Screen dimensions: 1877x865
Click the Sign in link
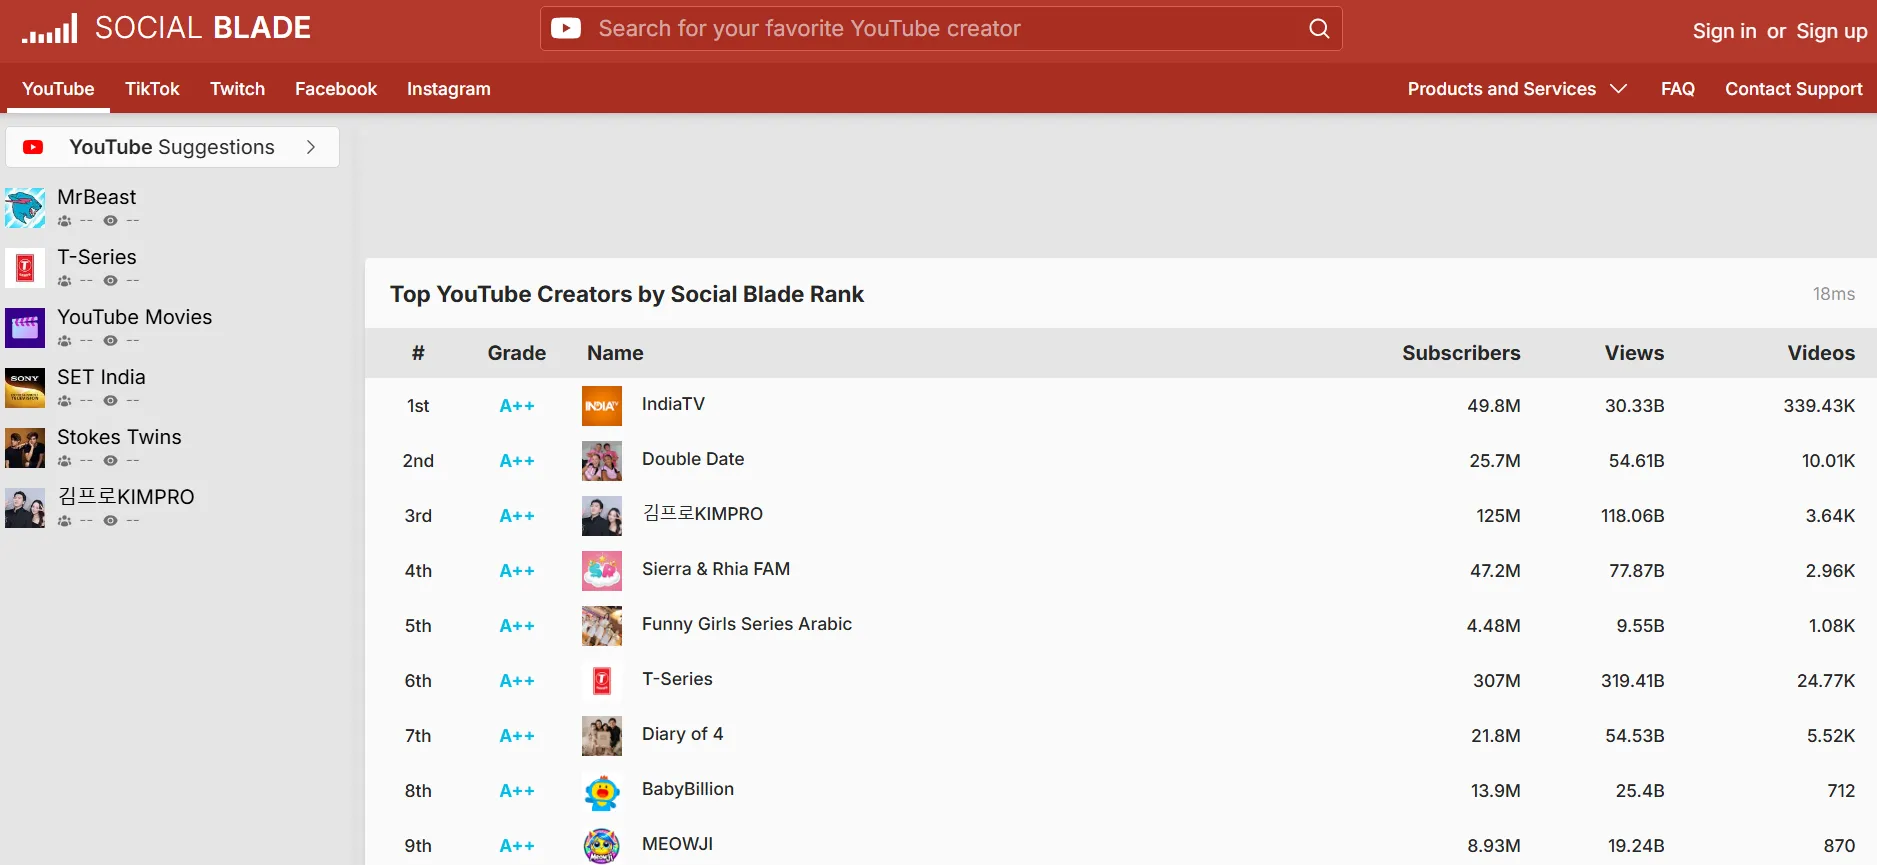tap(1724, 31)
